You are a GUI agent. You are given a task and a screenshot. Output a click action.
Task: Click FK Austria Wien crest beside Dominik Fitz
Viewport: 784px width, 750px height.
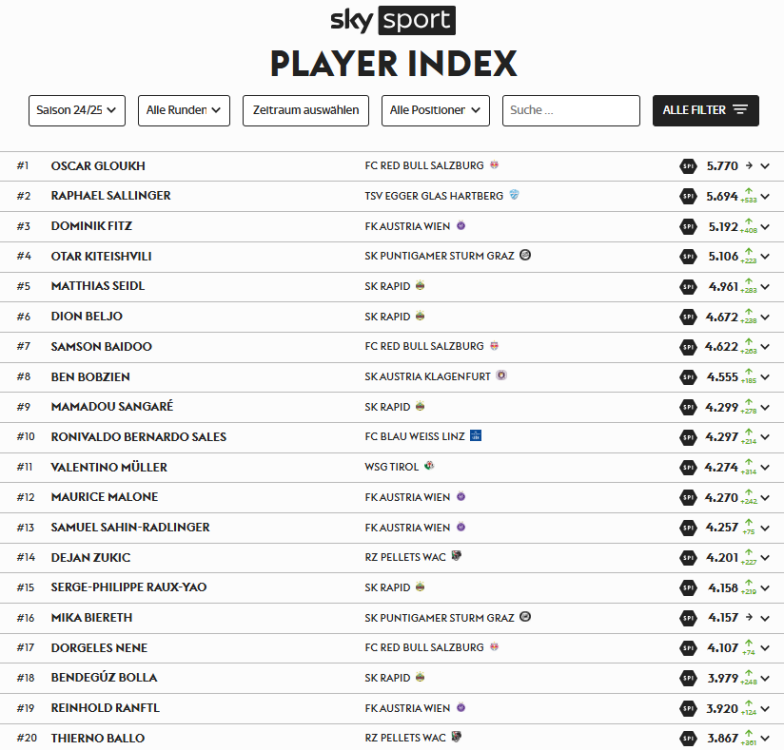coord(461,226)
